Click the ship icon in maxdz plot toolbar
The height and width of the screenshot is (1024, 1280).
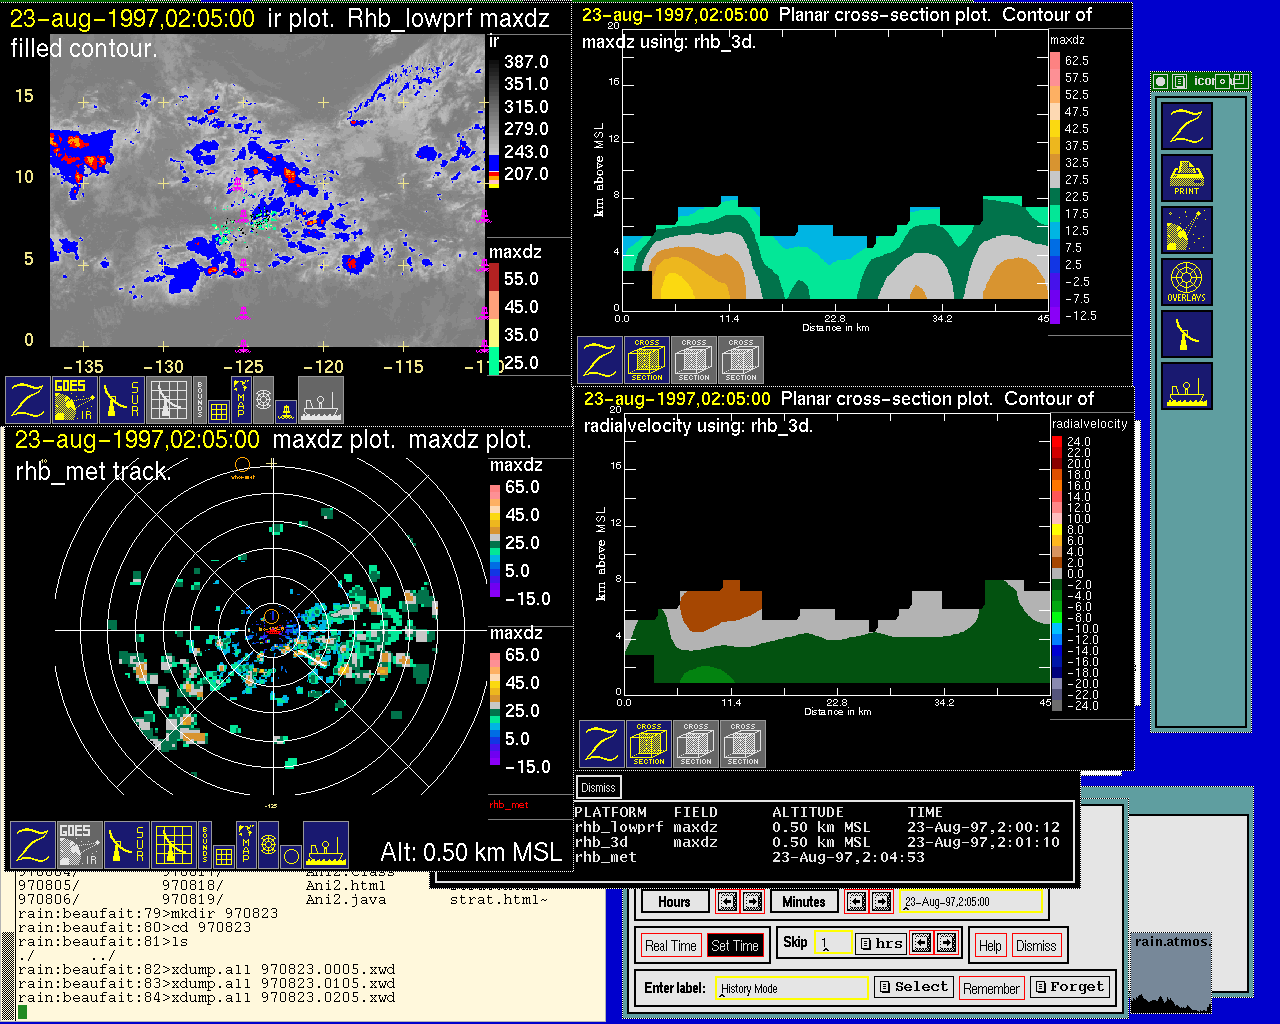tap(326, 845)
